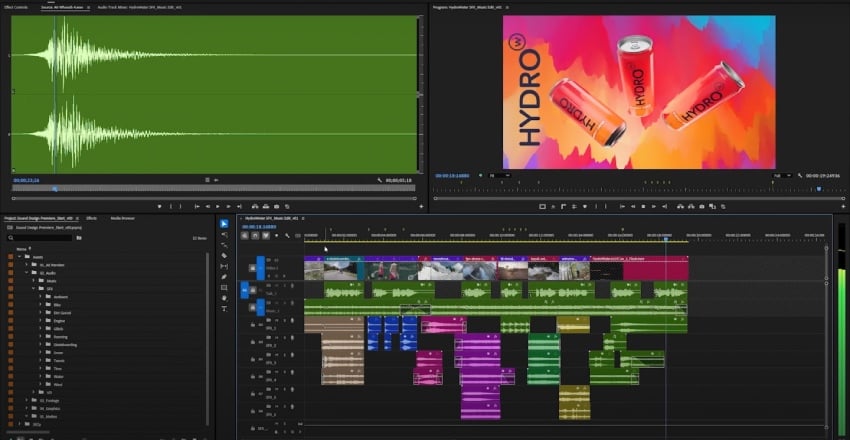This screenshot has height=440, width=850.
Task: Select the Source waveform tab
Action: tap(62, 8)
